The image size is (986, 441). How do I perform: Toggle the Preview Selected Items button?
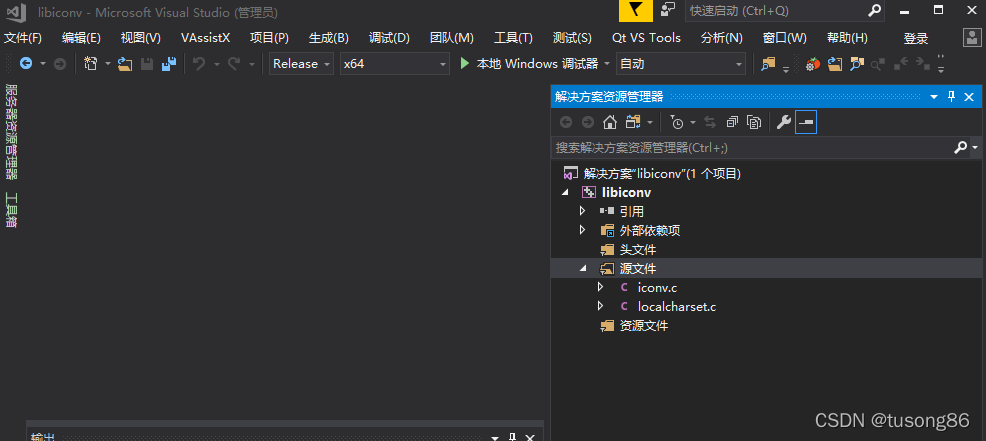coord(806,122)
